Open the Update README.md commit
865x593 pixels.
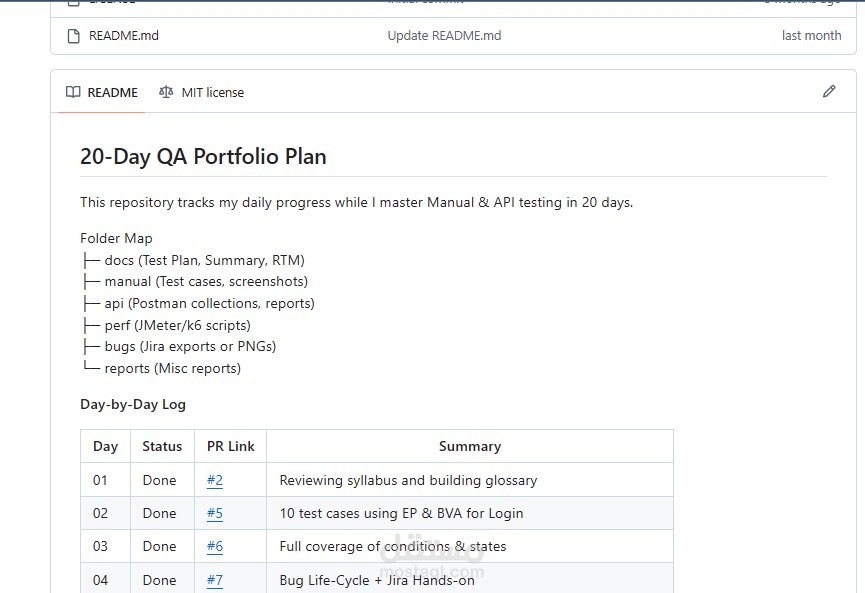pos(444,35)
